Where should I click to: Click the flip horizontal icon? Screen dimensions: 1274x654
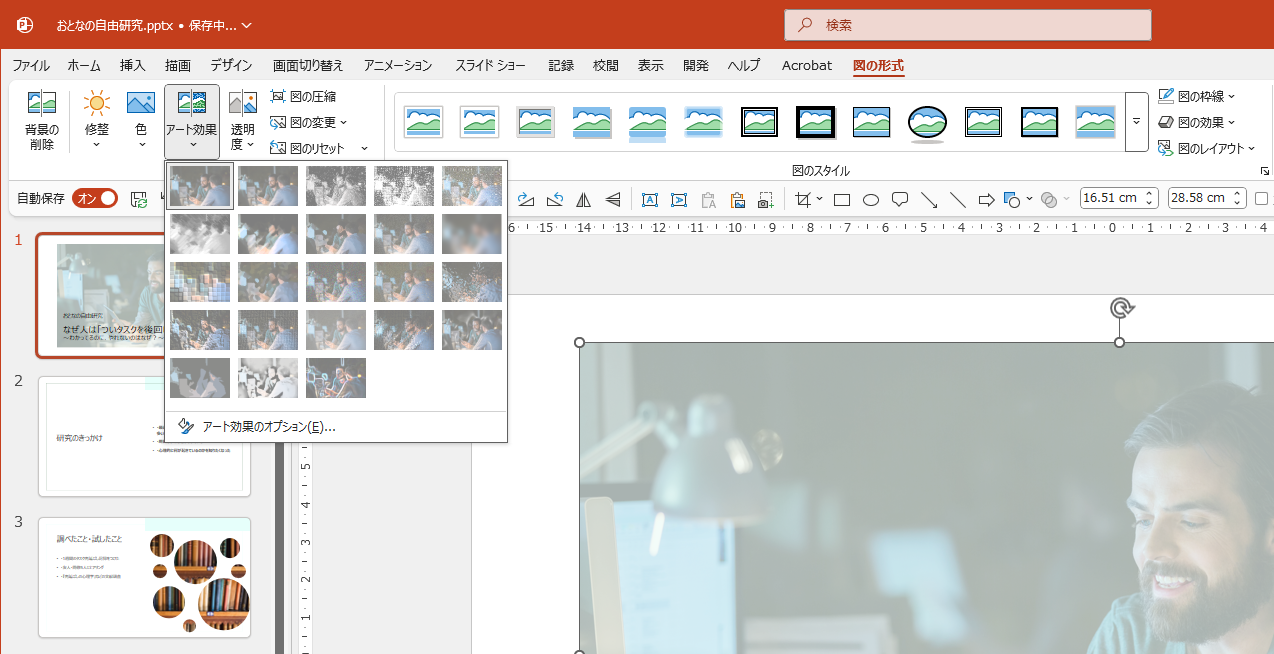click(x=584, y=199)
